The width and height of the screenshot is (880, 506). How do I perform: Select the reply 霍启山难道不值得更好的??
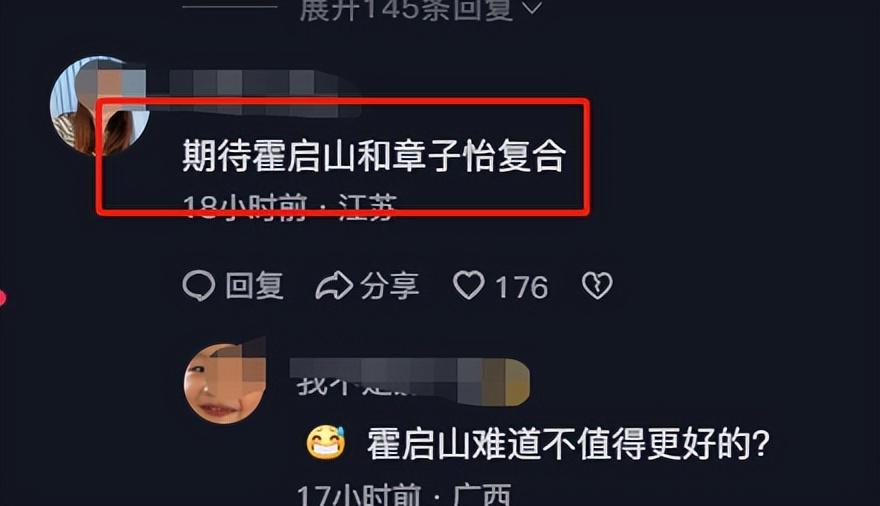[x=568, y=444]
